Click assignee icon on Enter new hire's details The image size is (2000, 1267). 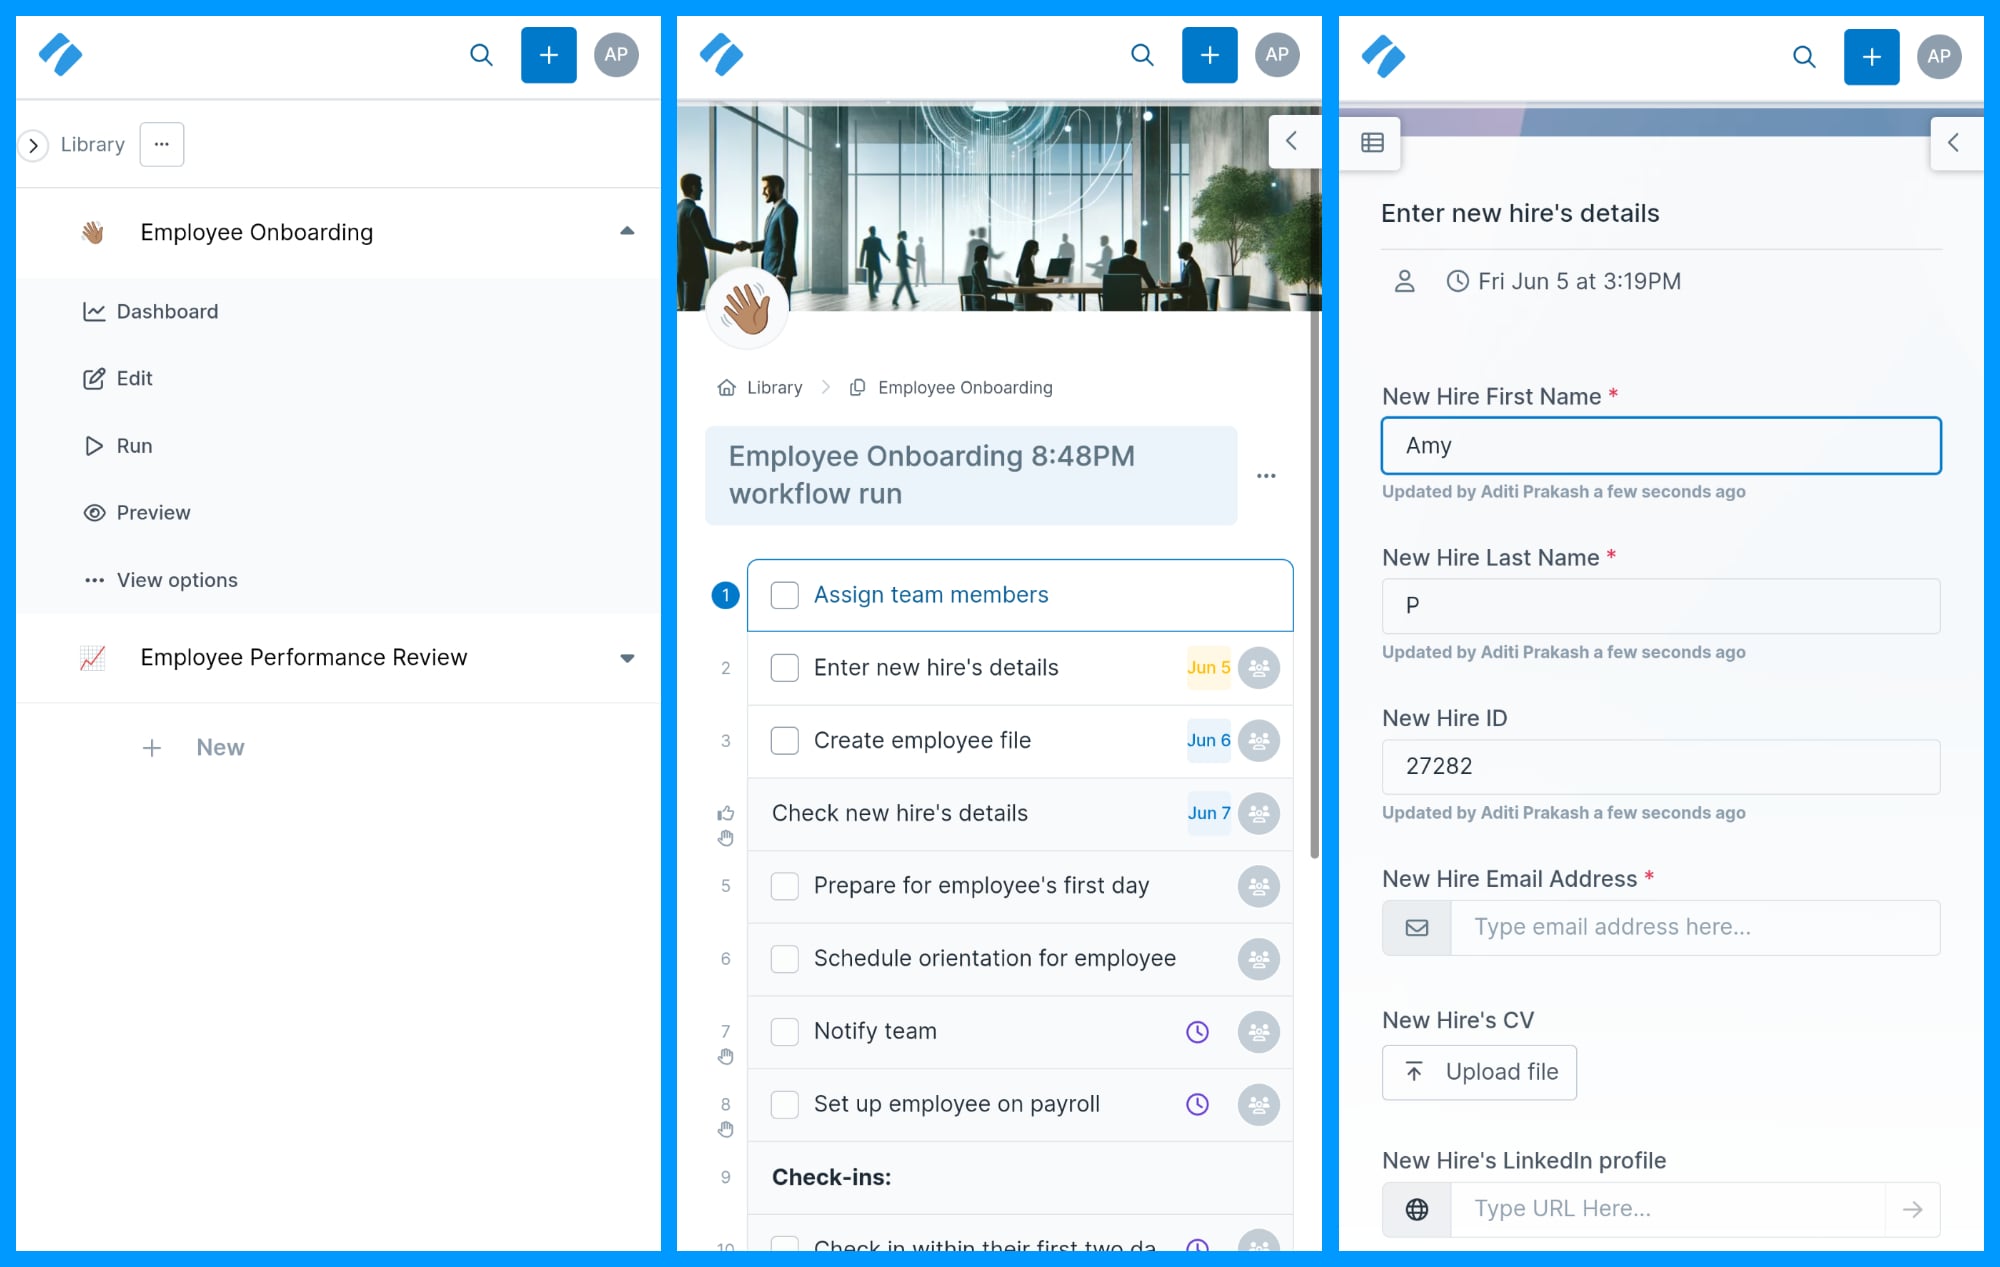pos(1259,668)
